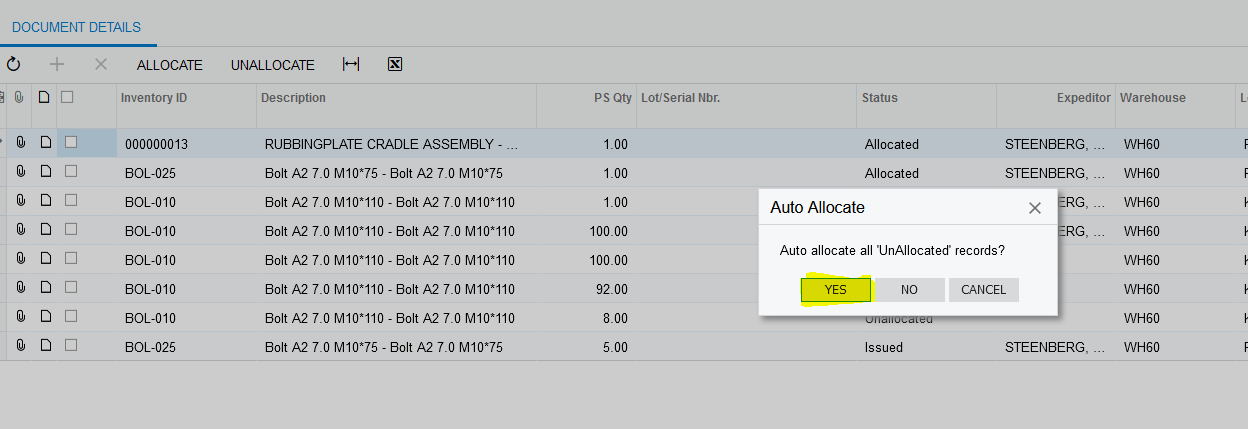Close the Auto Allocate dialog

coord(1035,208)
